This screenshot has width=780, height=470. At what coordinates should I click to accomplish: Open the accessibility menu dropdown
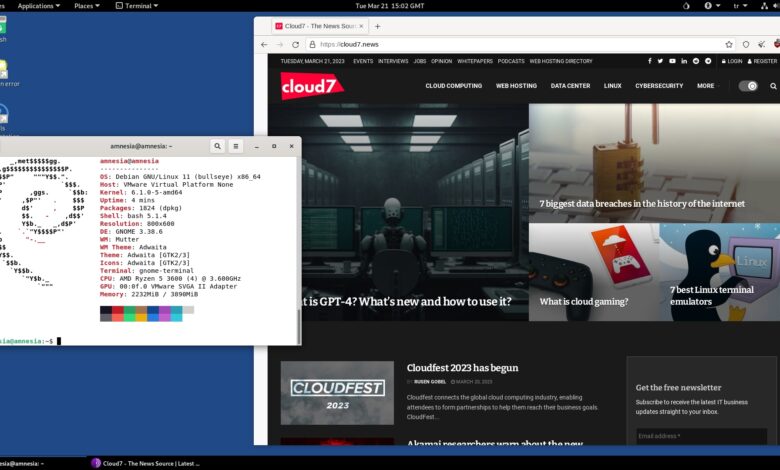712,6
